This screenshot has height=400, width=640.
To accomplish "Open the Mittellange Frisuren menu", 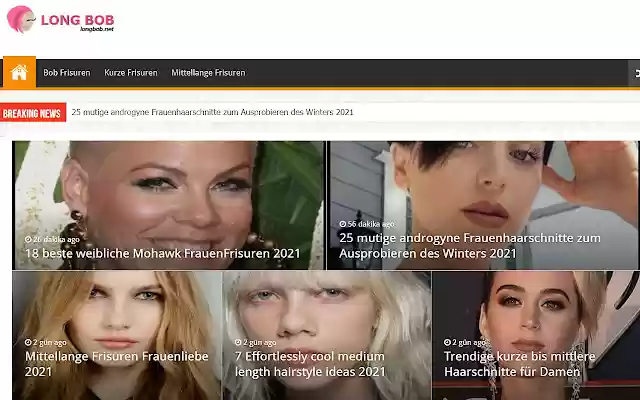I will click(208, 73).
